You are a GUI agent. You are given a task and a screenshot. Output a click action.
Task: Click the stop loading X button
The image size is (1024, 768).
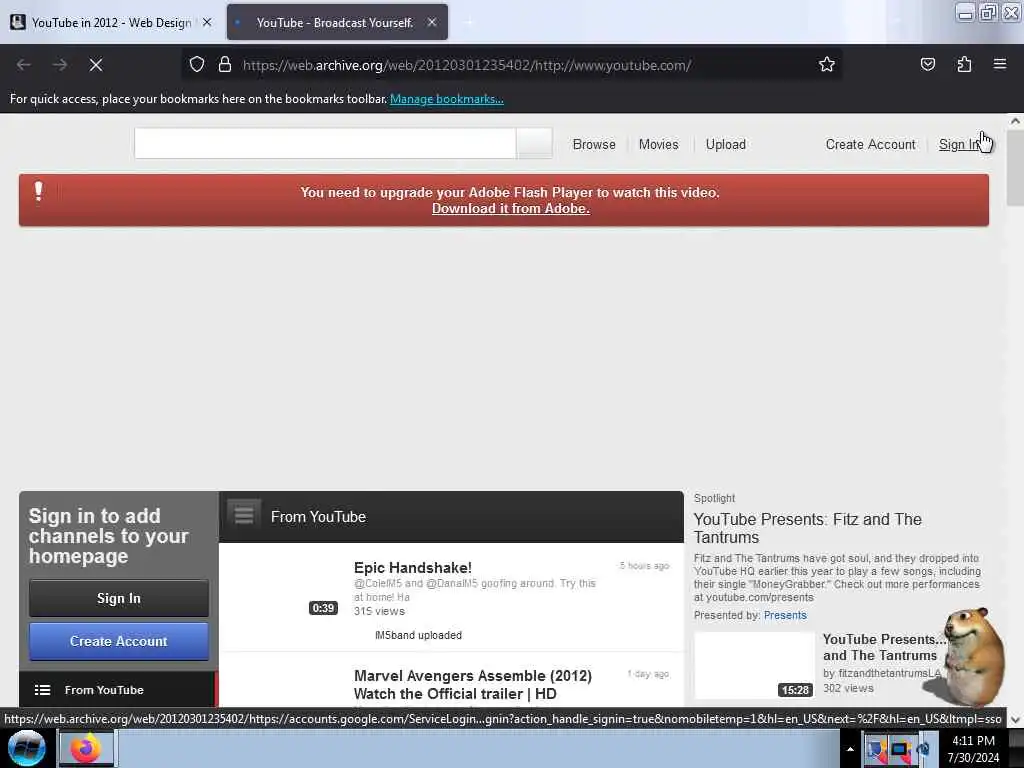pos(96,65)
